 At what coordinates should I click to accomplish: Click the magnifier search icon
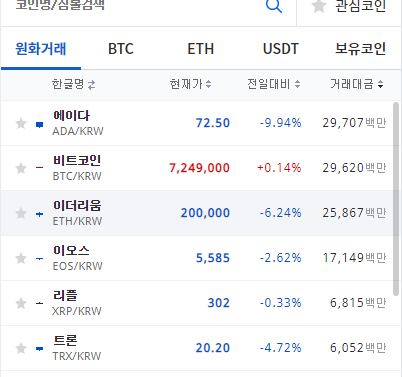pyautogui.click(x=274, y=6)
